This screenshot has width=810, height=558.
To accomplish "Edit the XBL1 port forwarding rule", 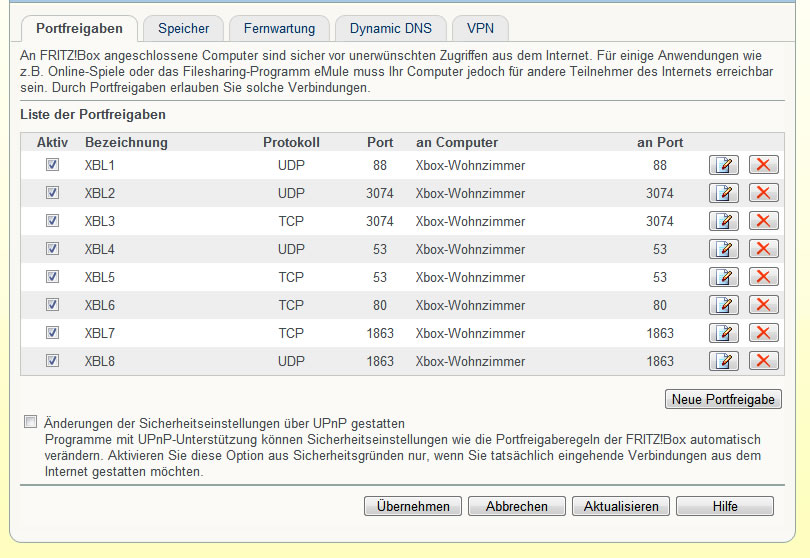I will click(x=723, y=165).
